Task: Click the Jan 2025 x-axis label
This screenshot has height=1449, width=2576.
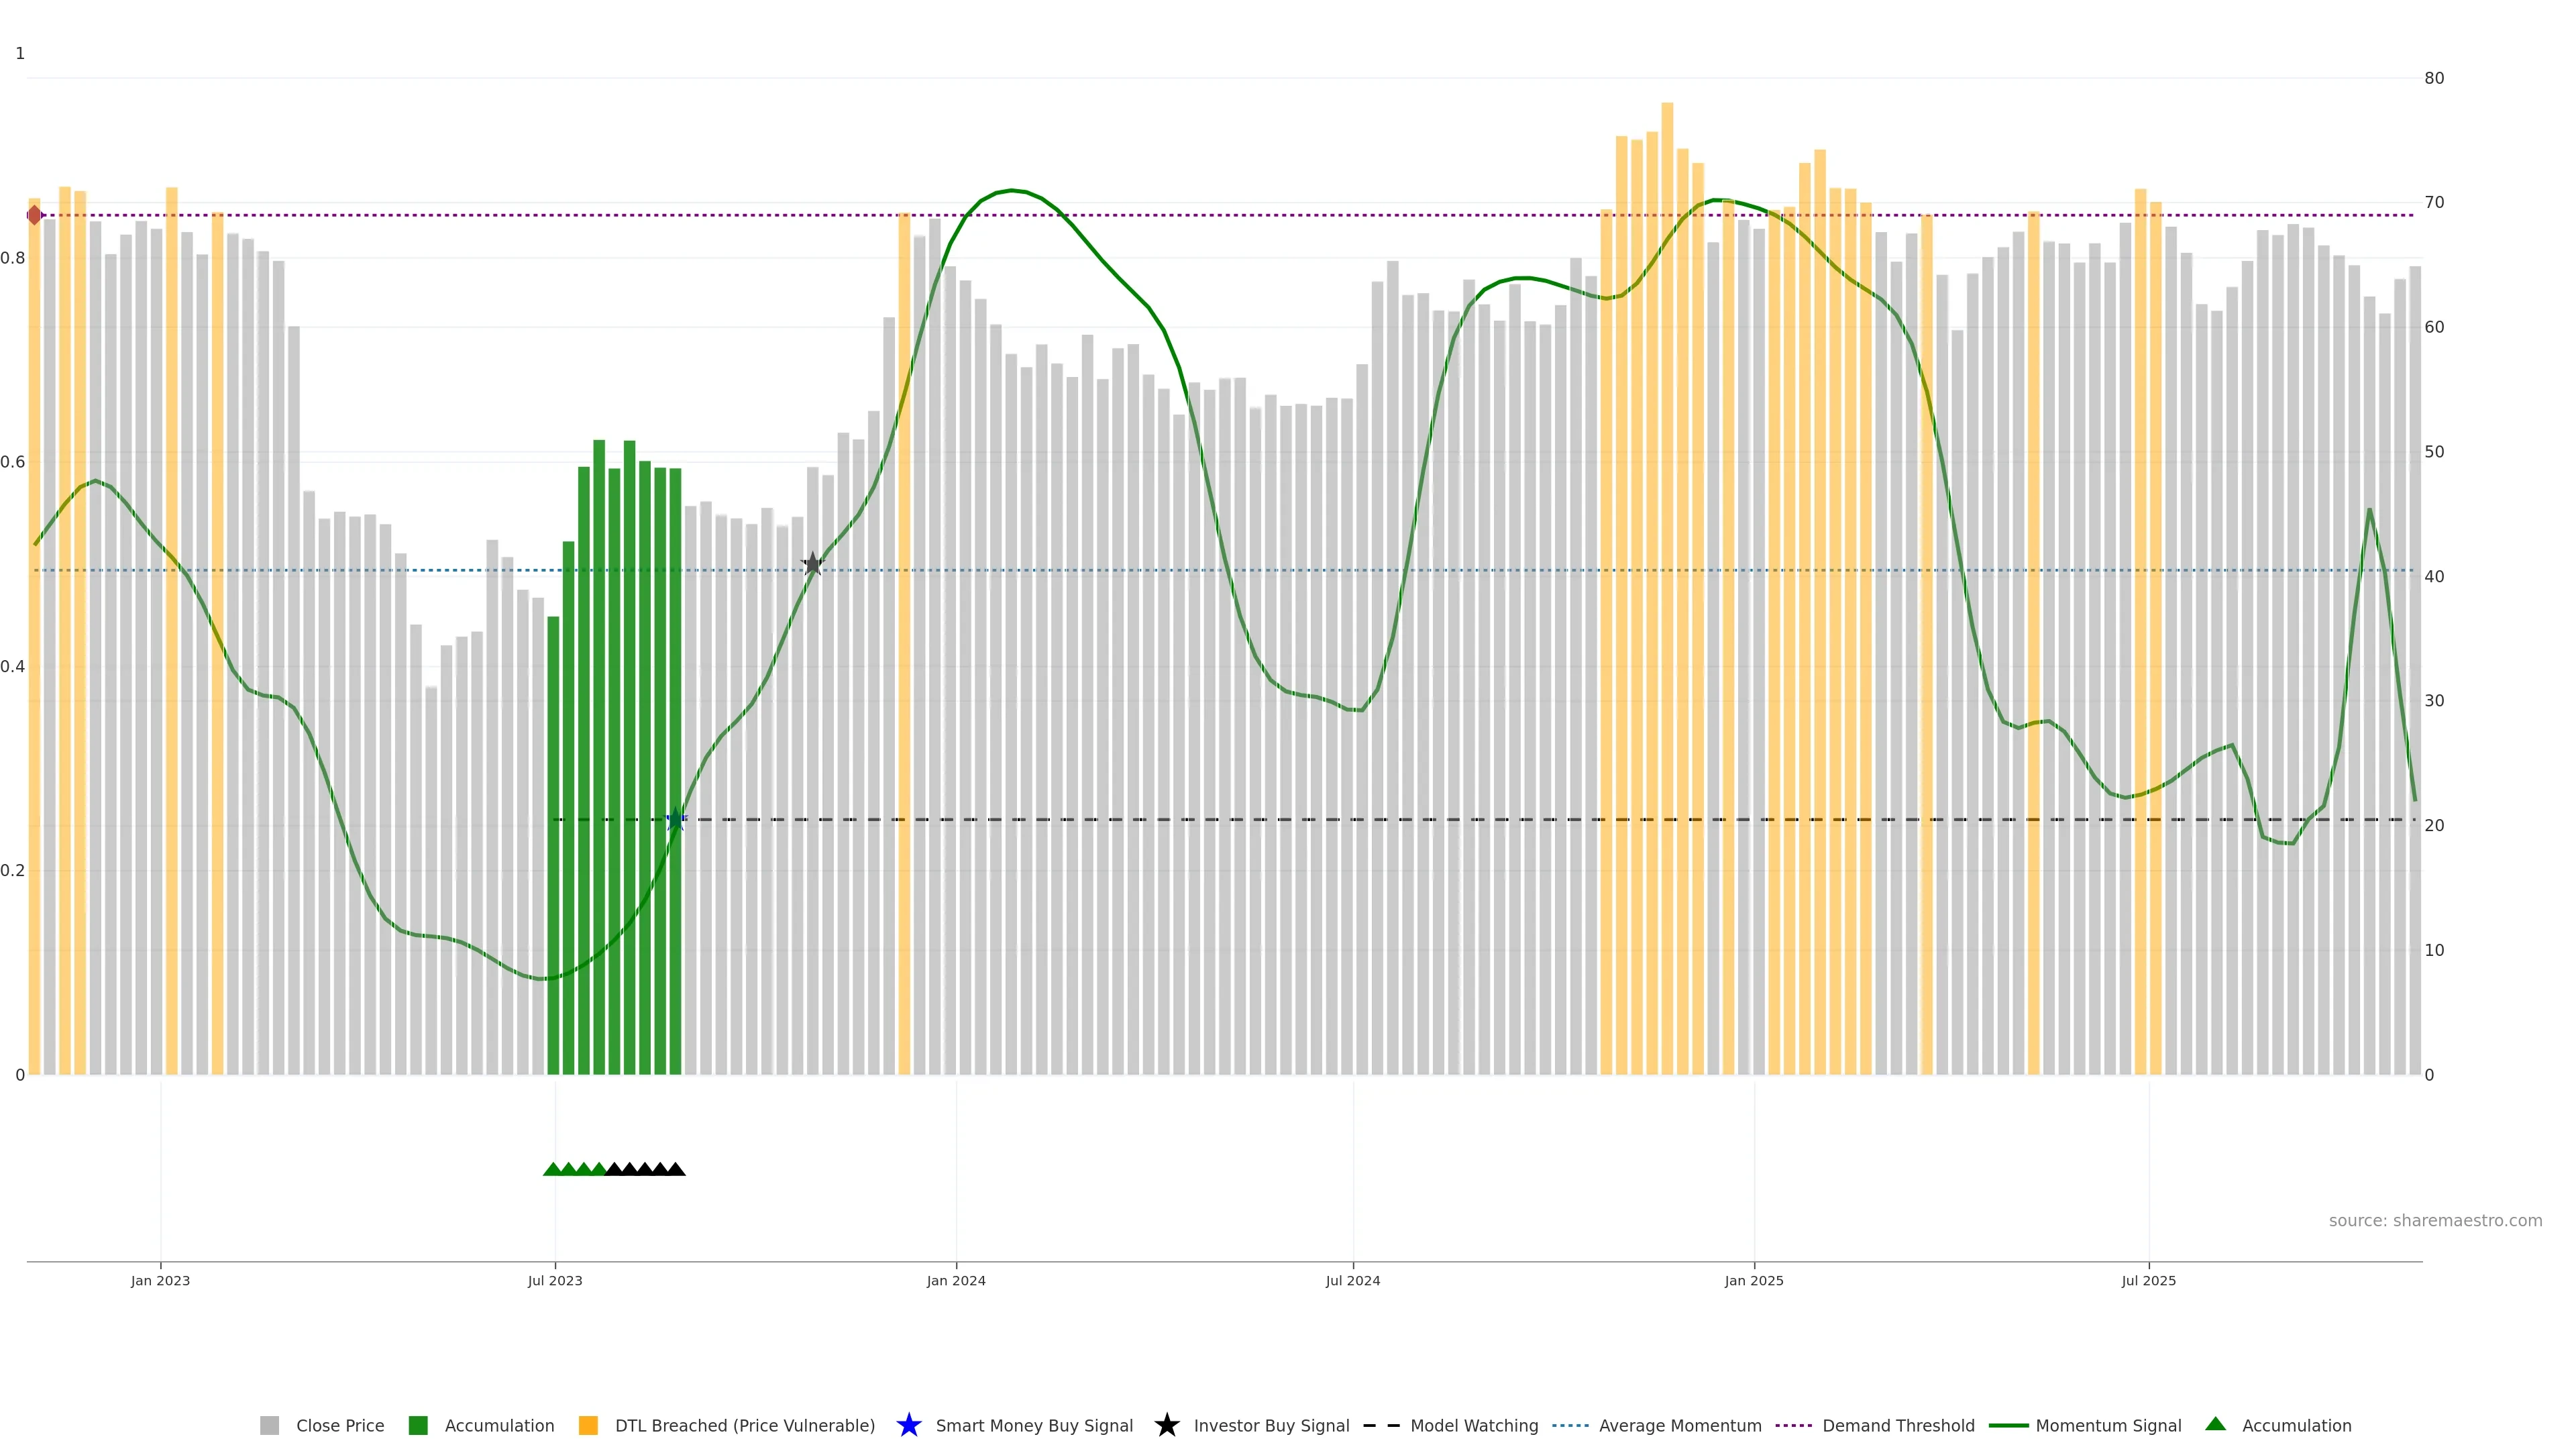Action: [1753, 1281]
